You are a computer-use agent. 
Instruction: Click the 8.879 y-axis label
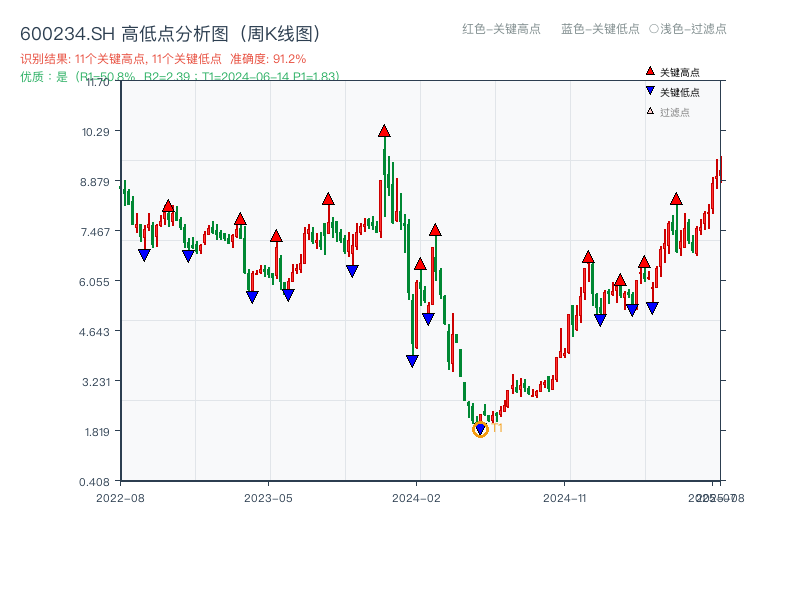click(x=95, y=182)
